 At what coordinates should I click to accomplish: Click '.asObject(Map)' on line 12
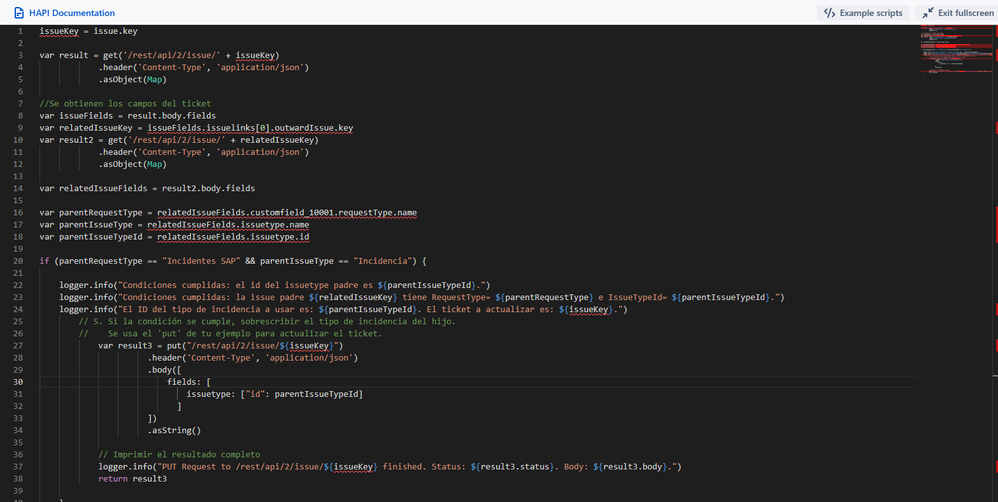pyautogui.click(x=132, y=164)
